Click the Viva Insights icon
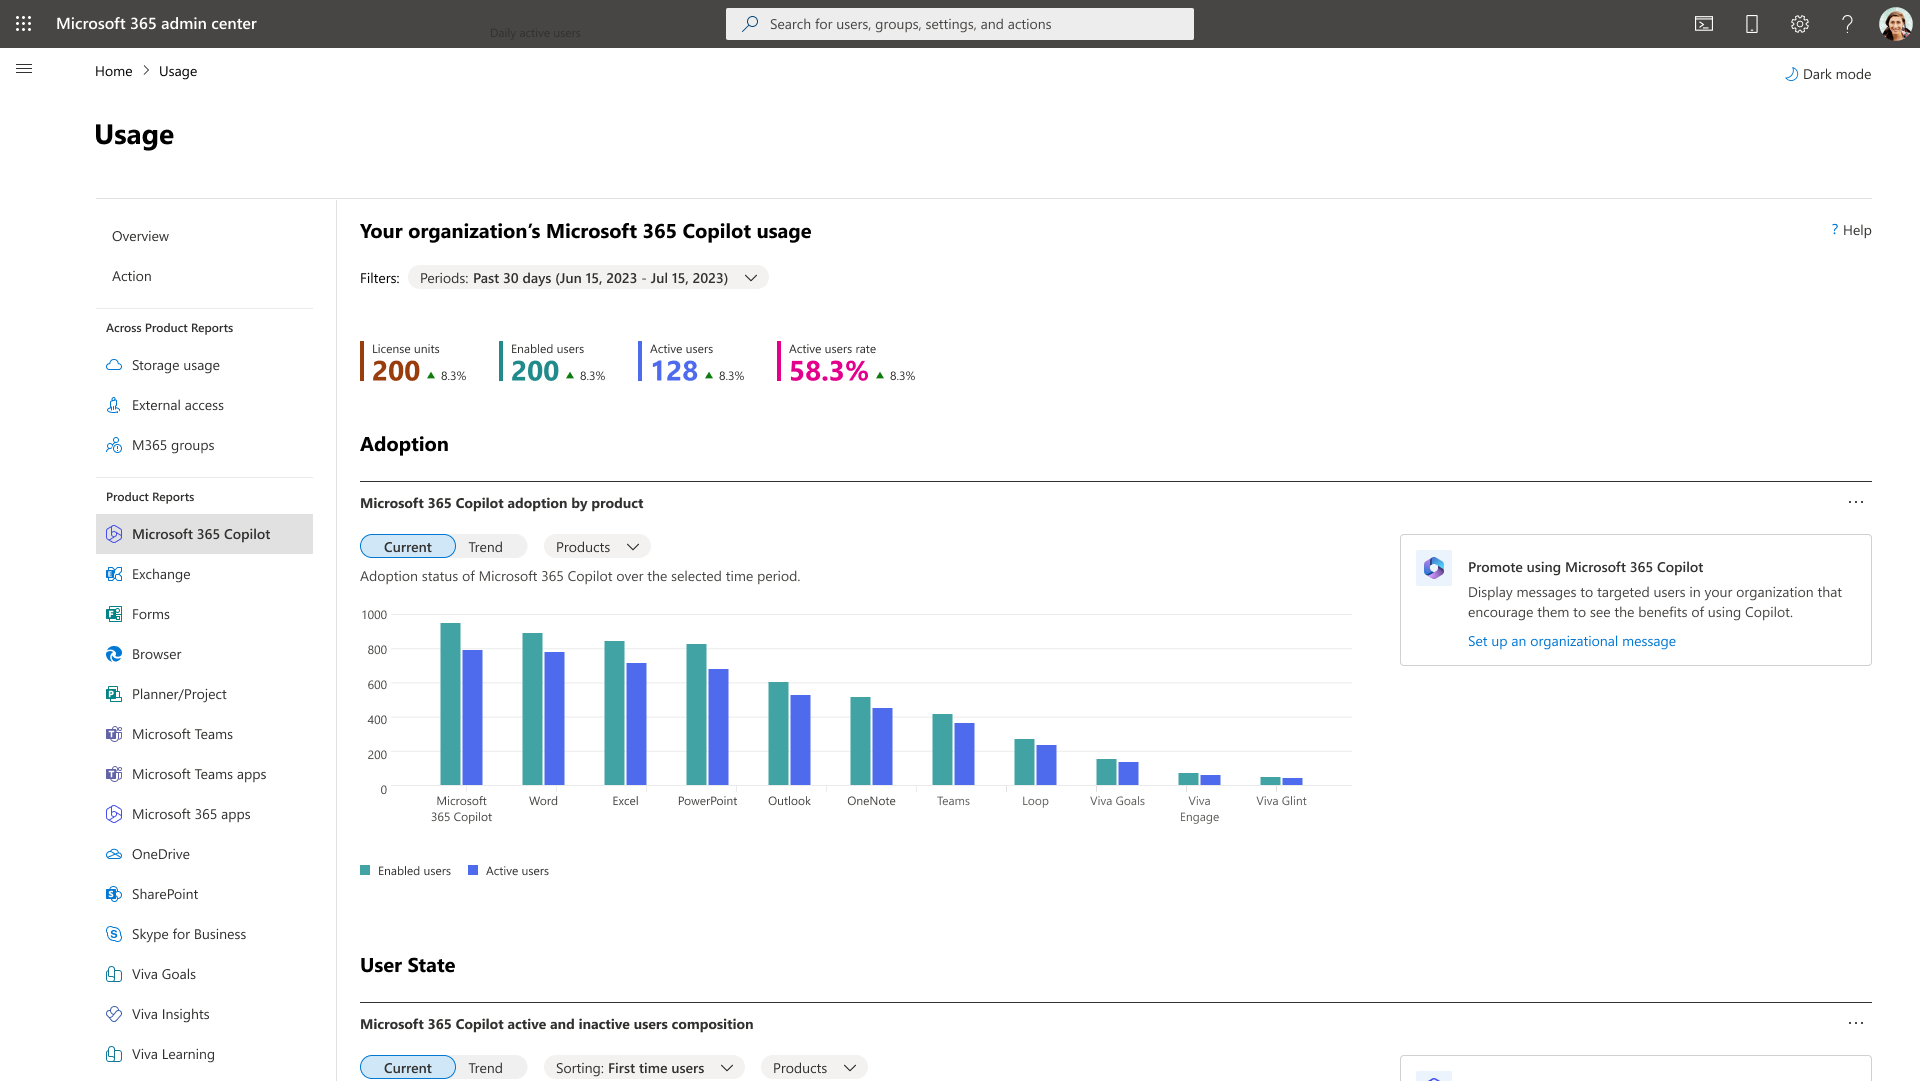The width and height of the screenshot is (1920, 1081). tap(114, 1014)
